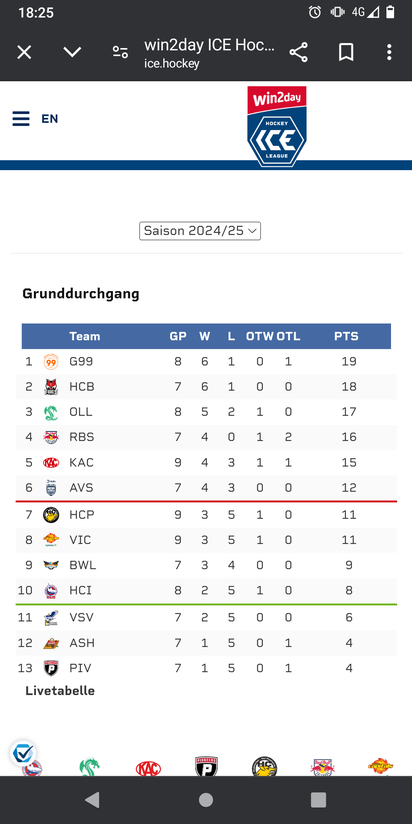Tap the Pioneers P logo in bottom carousel
The width and height of the screenshot is (412, 824).
coord(206,767)
